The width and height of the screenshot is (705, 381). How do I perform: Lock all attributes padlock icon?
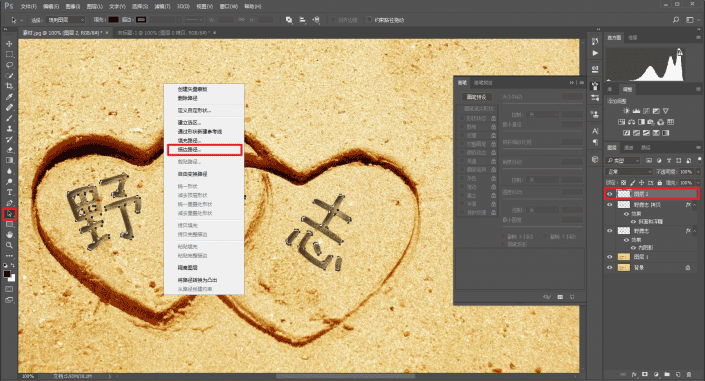coord(660,183)
